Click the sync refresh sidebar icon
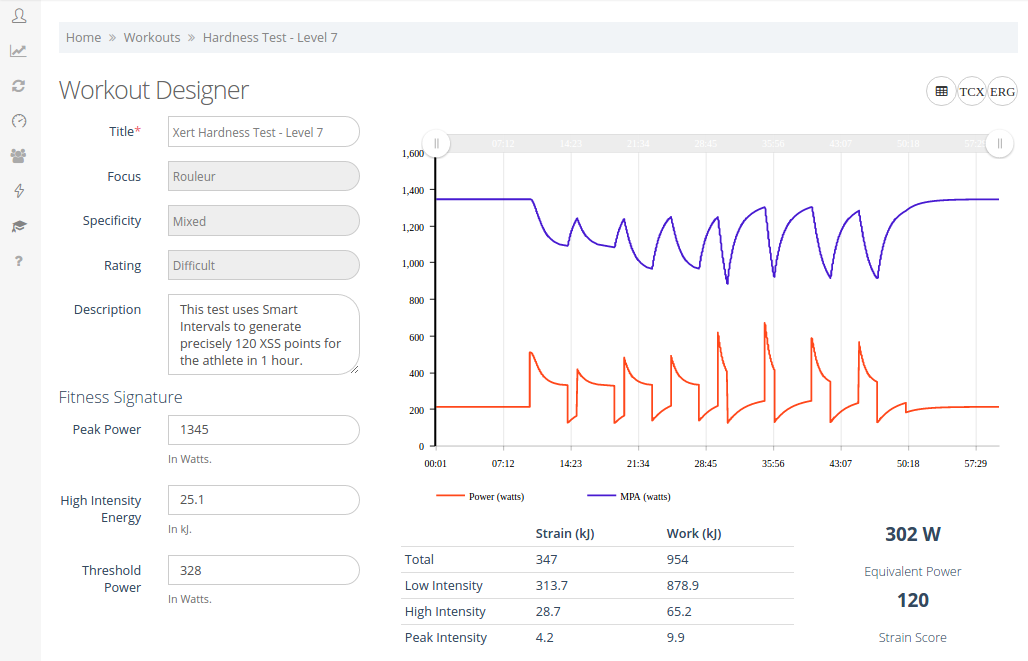1028x661 pixels. point(18,86)
